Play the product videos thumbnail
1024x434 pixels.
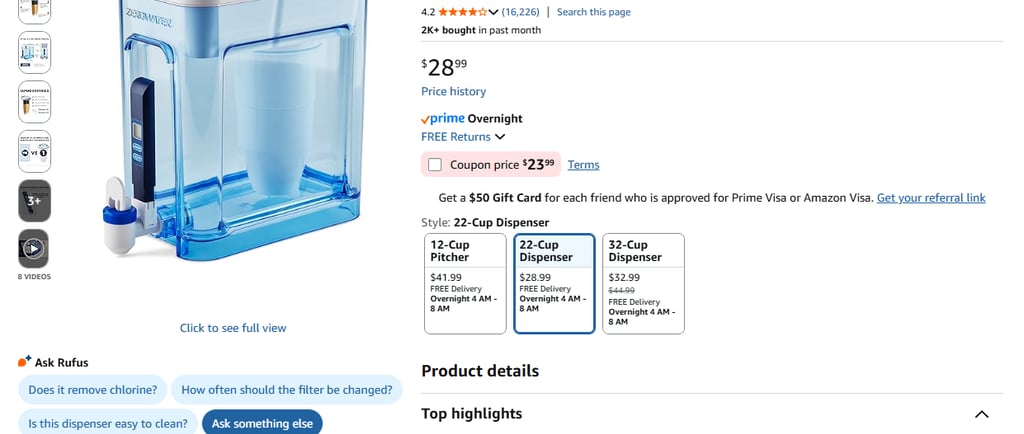pos(34,248)
